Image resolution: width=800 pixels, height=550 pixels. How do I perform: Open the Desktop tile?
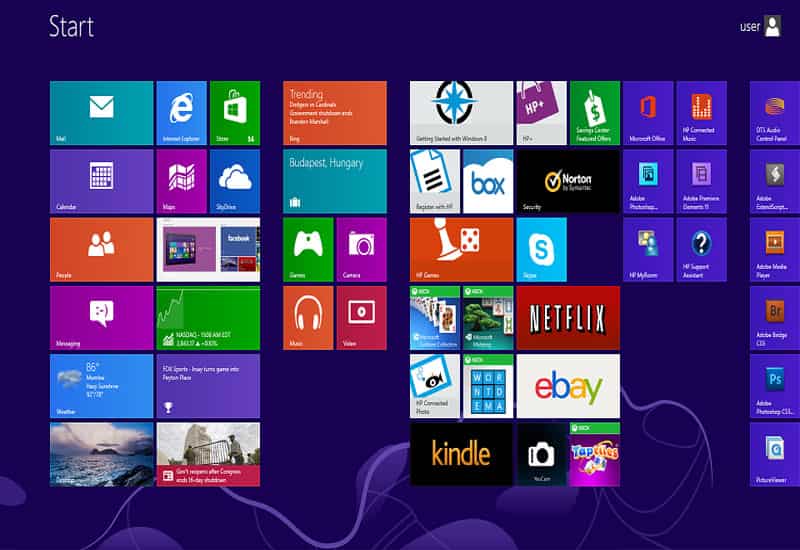point(102,454)
